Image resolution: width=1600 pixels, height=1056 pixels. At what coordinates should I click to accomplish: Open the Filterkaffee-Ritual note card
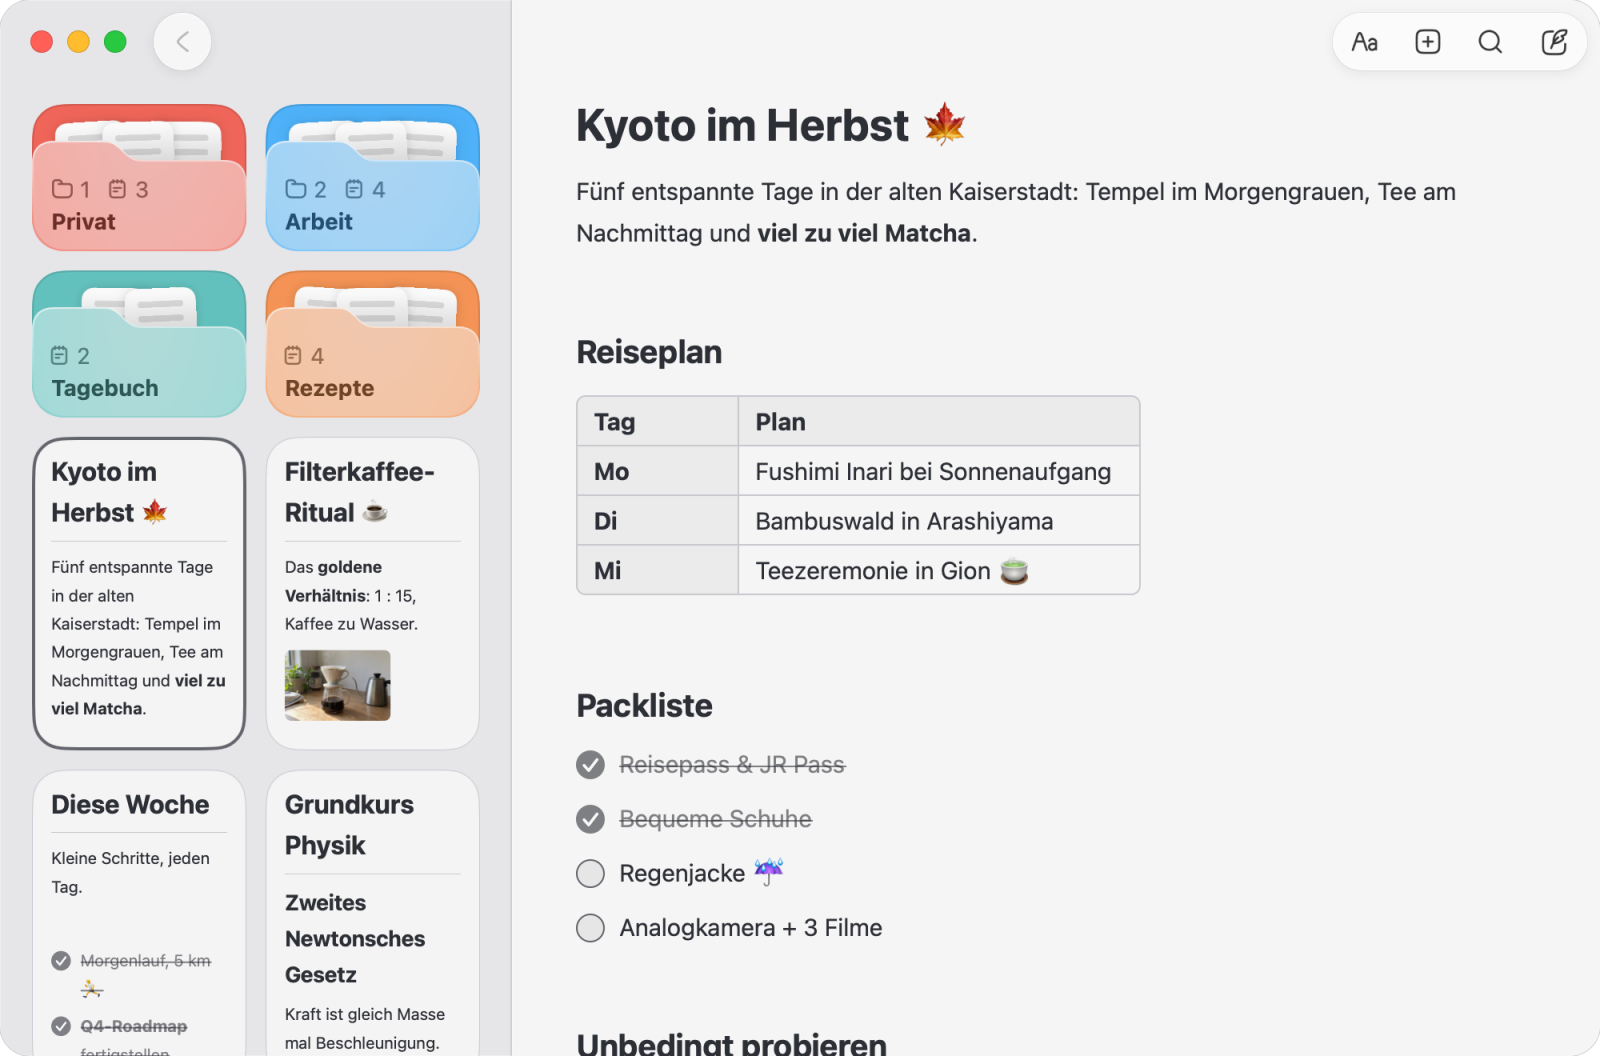[373, 593]
